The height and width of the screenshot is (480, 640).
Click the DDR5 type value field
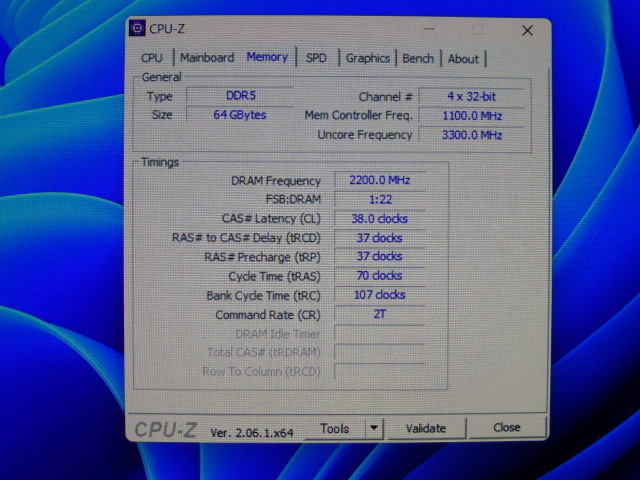[x=240, y=96]
